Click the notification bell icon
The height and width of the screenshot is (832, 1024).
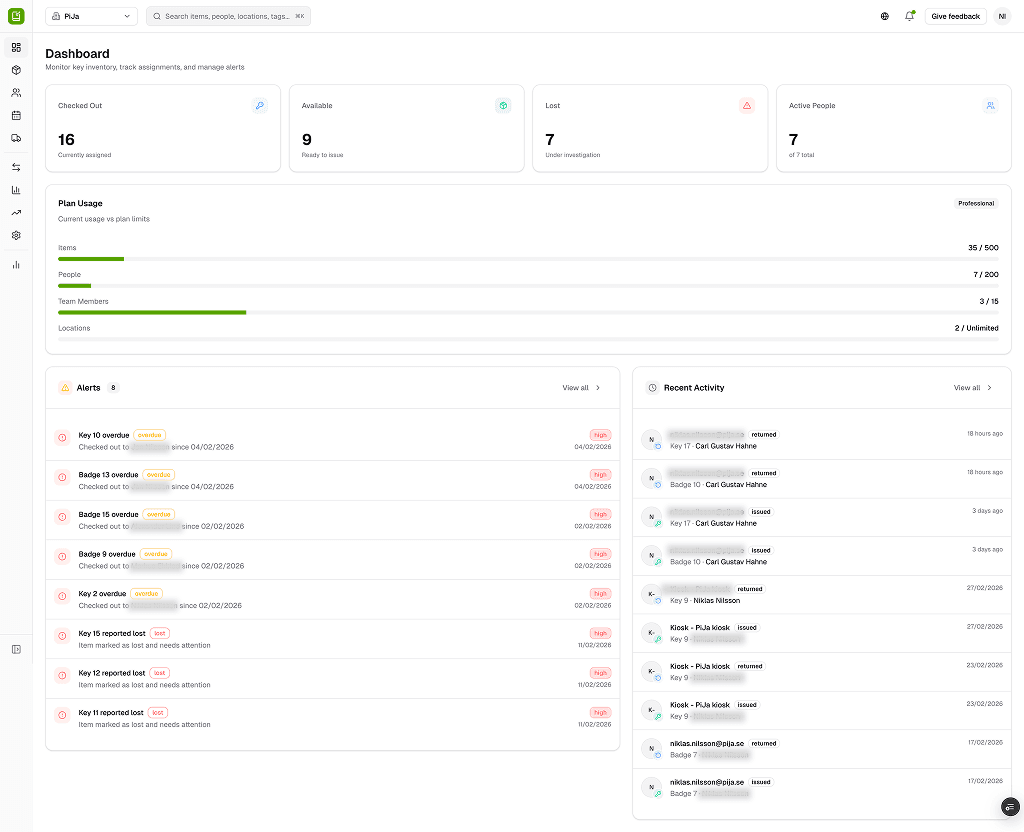coord(909,16)
